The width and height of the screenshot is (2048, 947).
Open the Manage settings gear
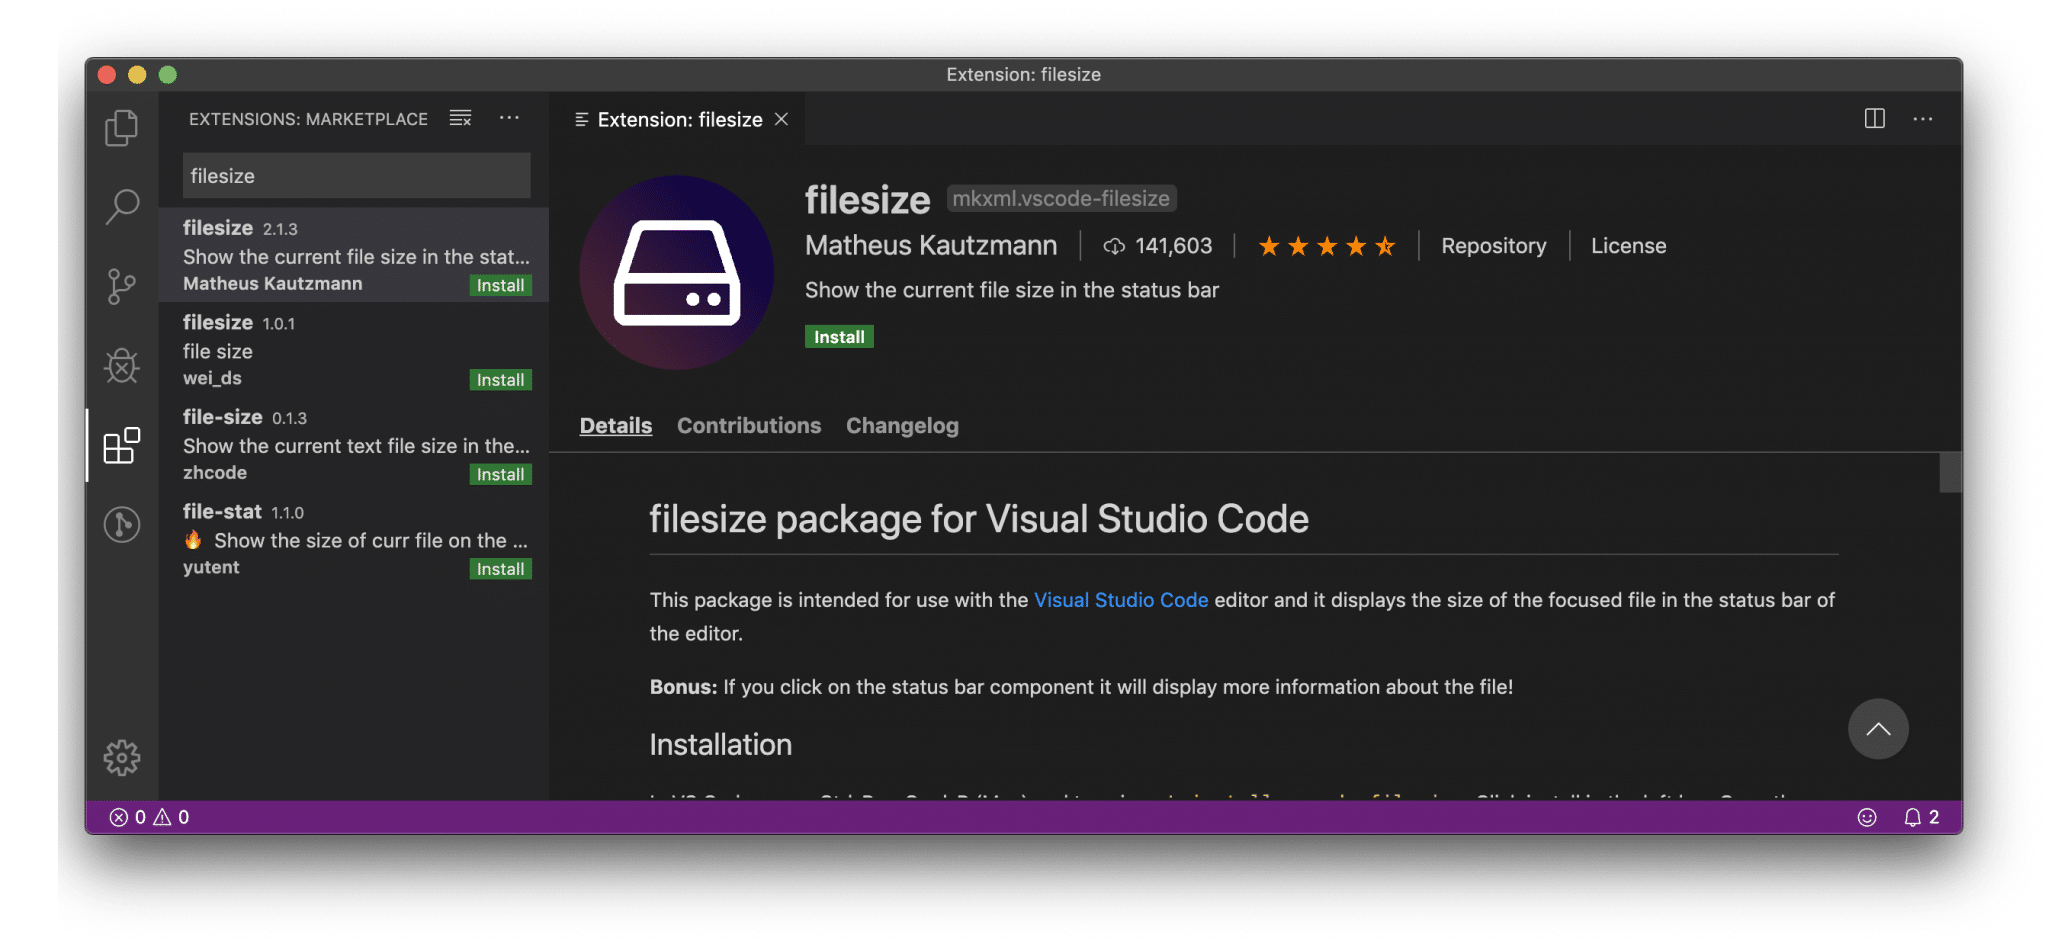(x=121, y=757)
